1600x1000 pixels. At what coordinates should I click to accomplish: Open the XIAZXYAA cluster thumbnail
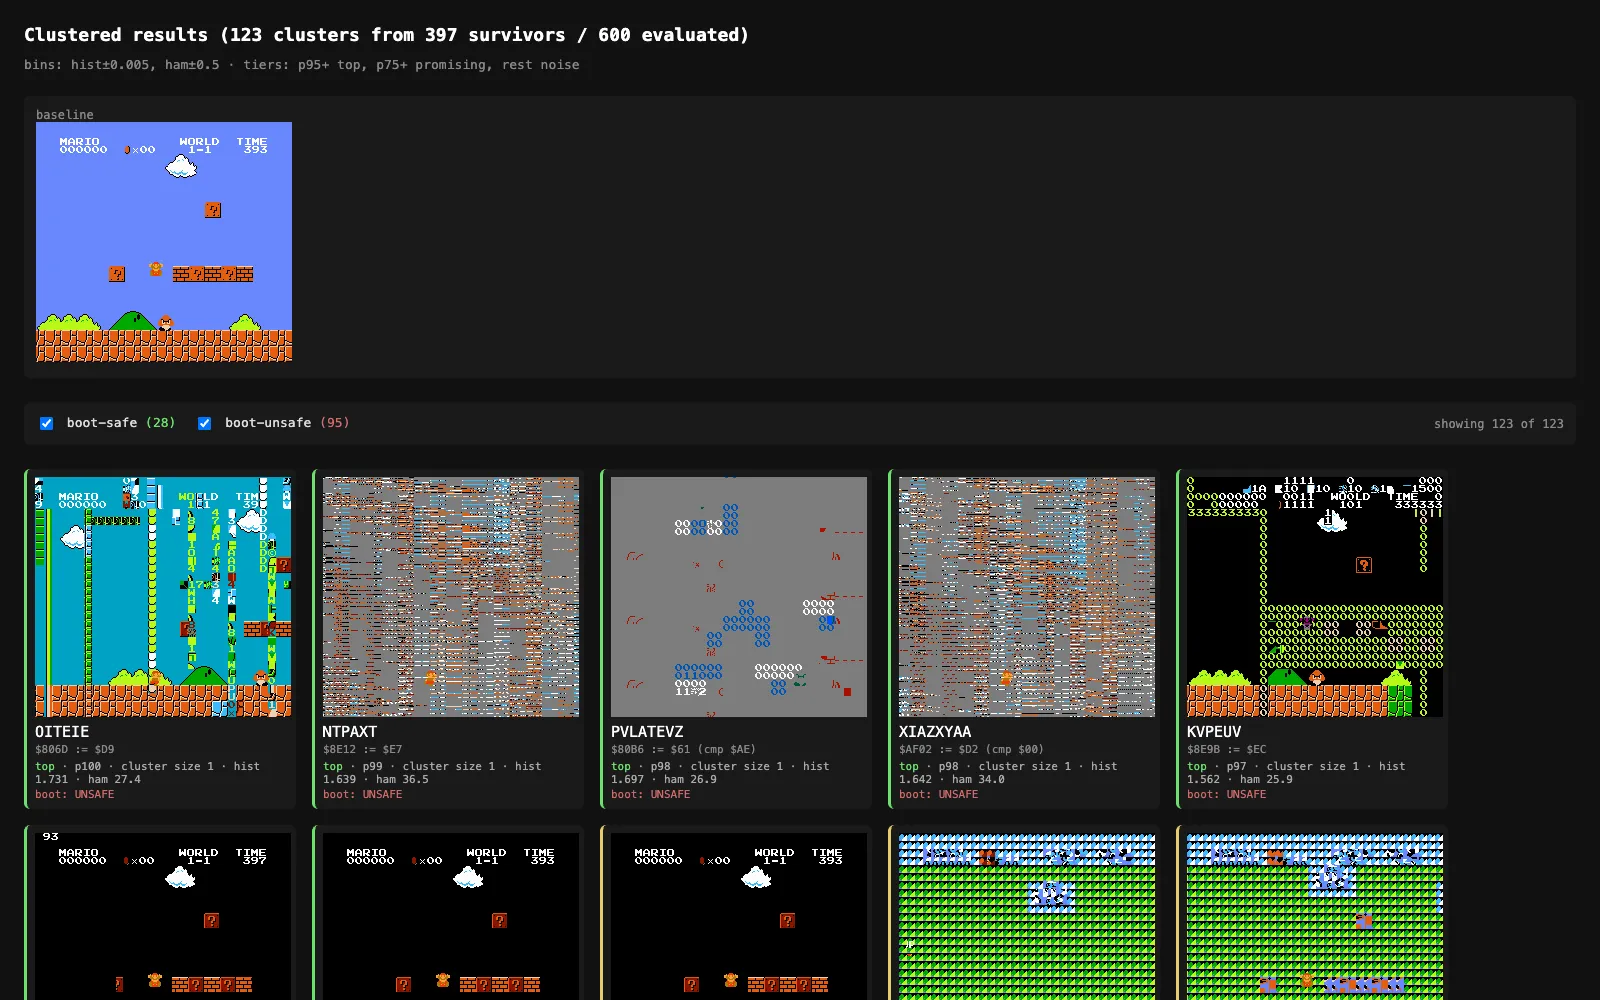tap(1027, 597)
